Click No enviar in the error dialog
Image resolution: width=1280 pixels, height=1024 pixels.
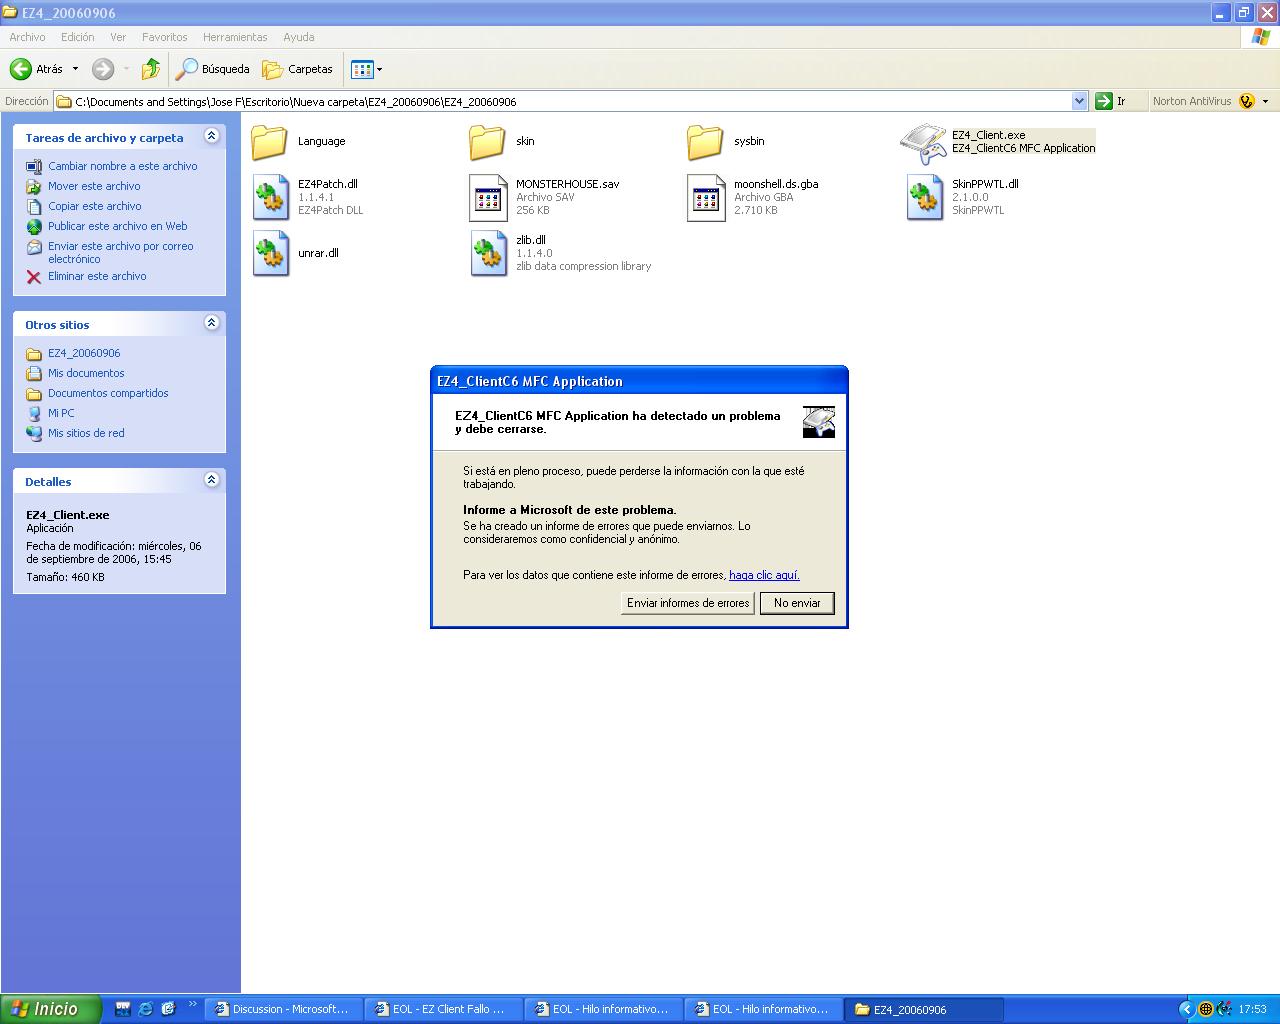click(797, 603)
